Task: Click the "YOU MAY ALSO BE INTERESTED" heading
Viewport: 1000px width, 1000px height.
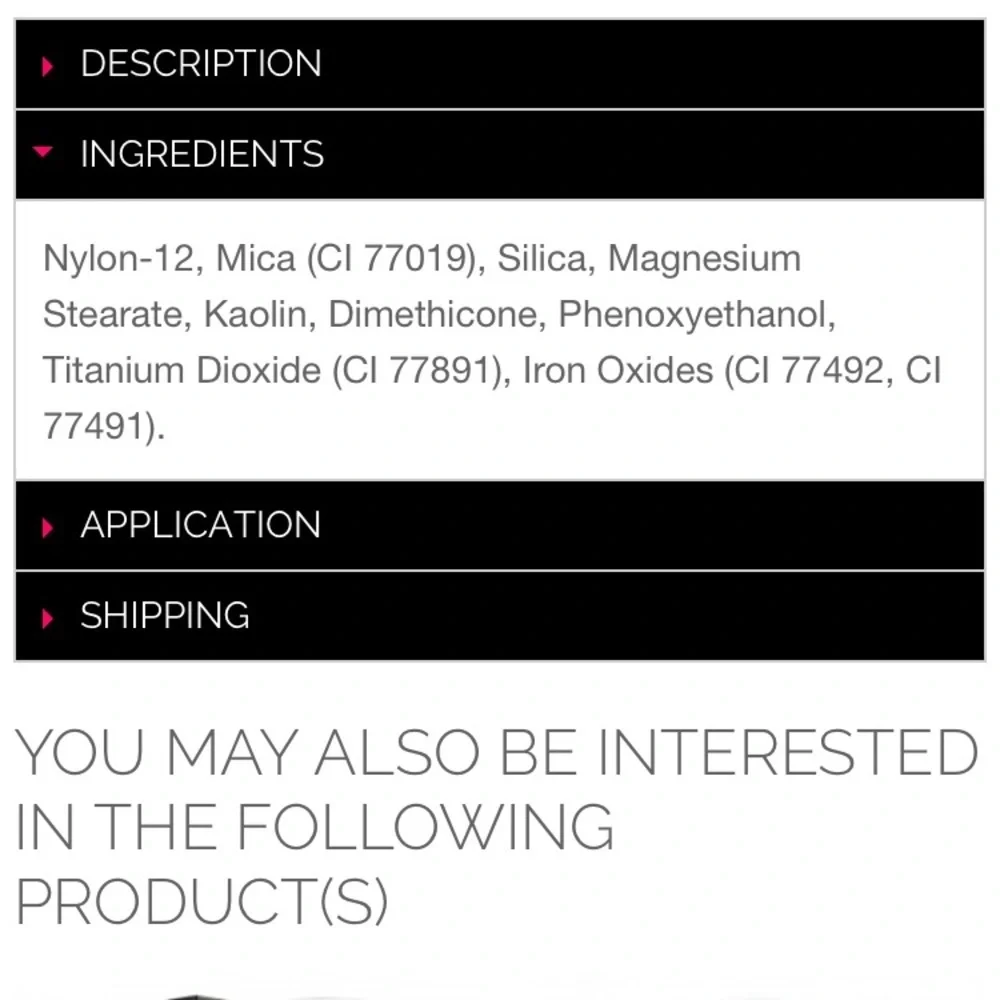Action: coord(496,753)
